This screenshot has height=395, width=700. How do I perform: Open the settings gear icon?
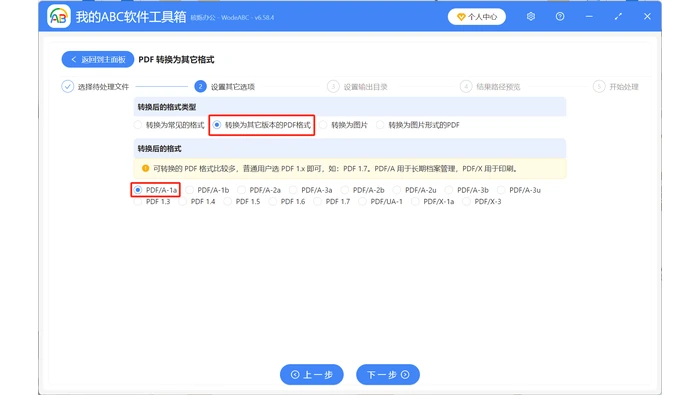(x=530, y=17)
